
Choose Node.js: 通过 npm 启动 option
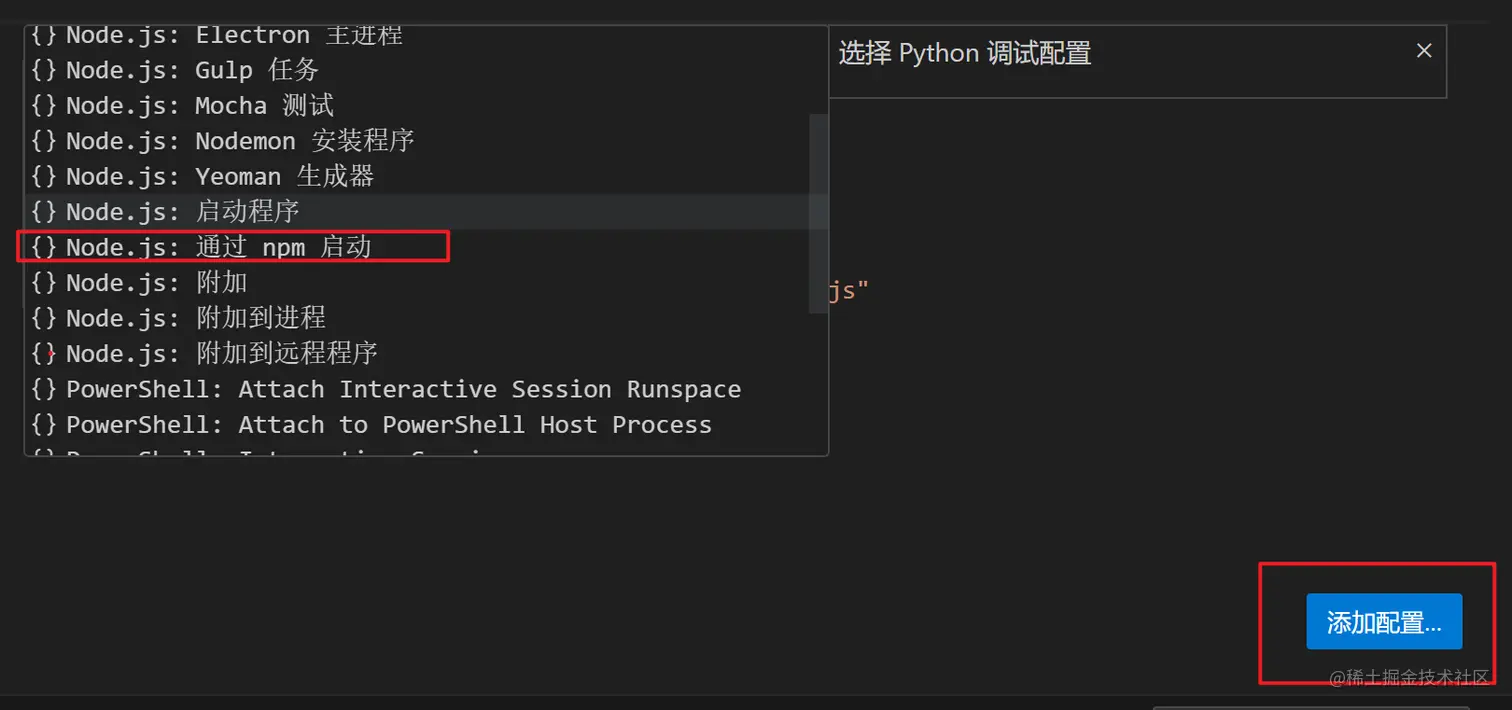coord(218,247)
